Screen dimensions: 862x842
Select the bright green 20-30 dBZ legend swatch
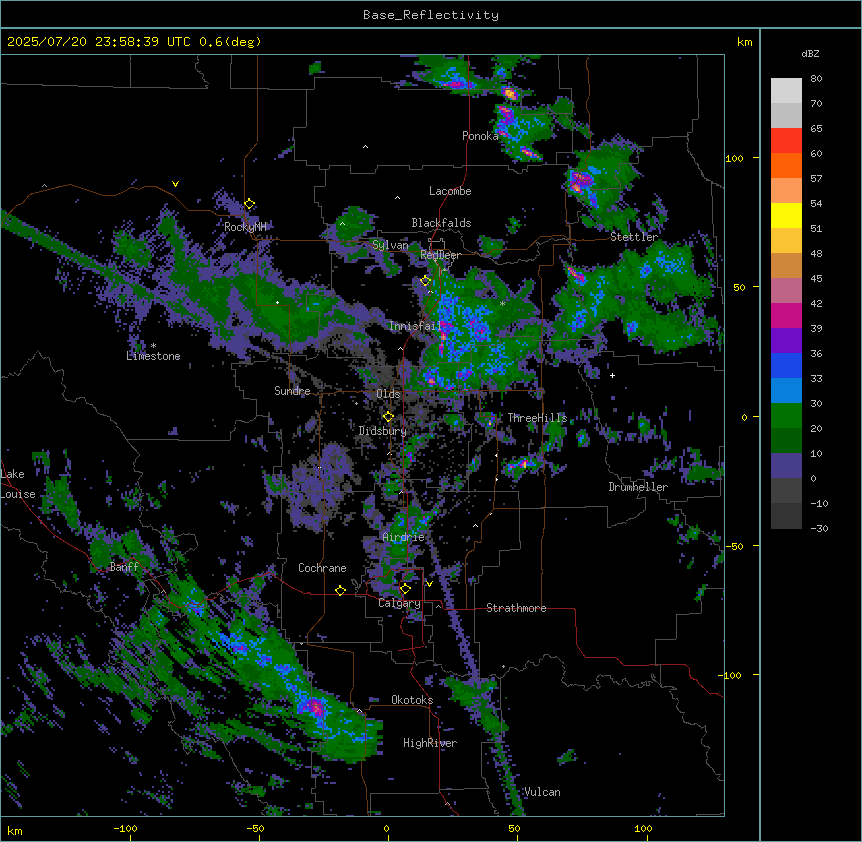tap(786, 416)
